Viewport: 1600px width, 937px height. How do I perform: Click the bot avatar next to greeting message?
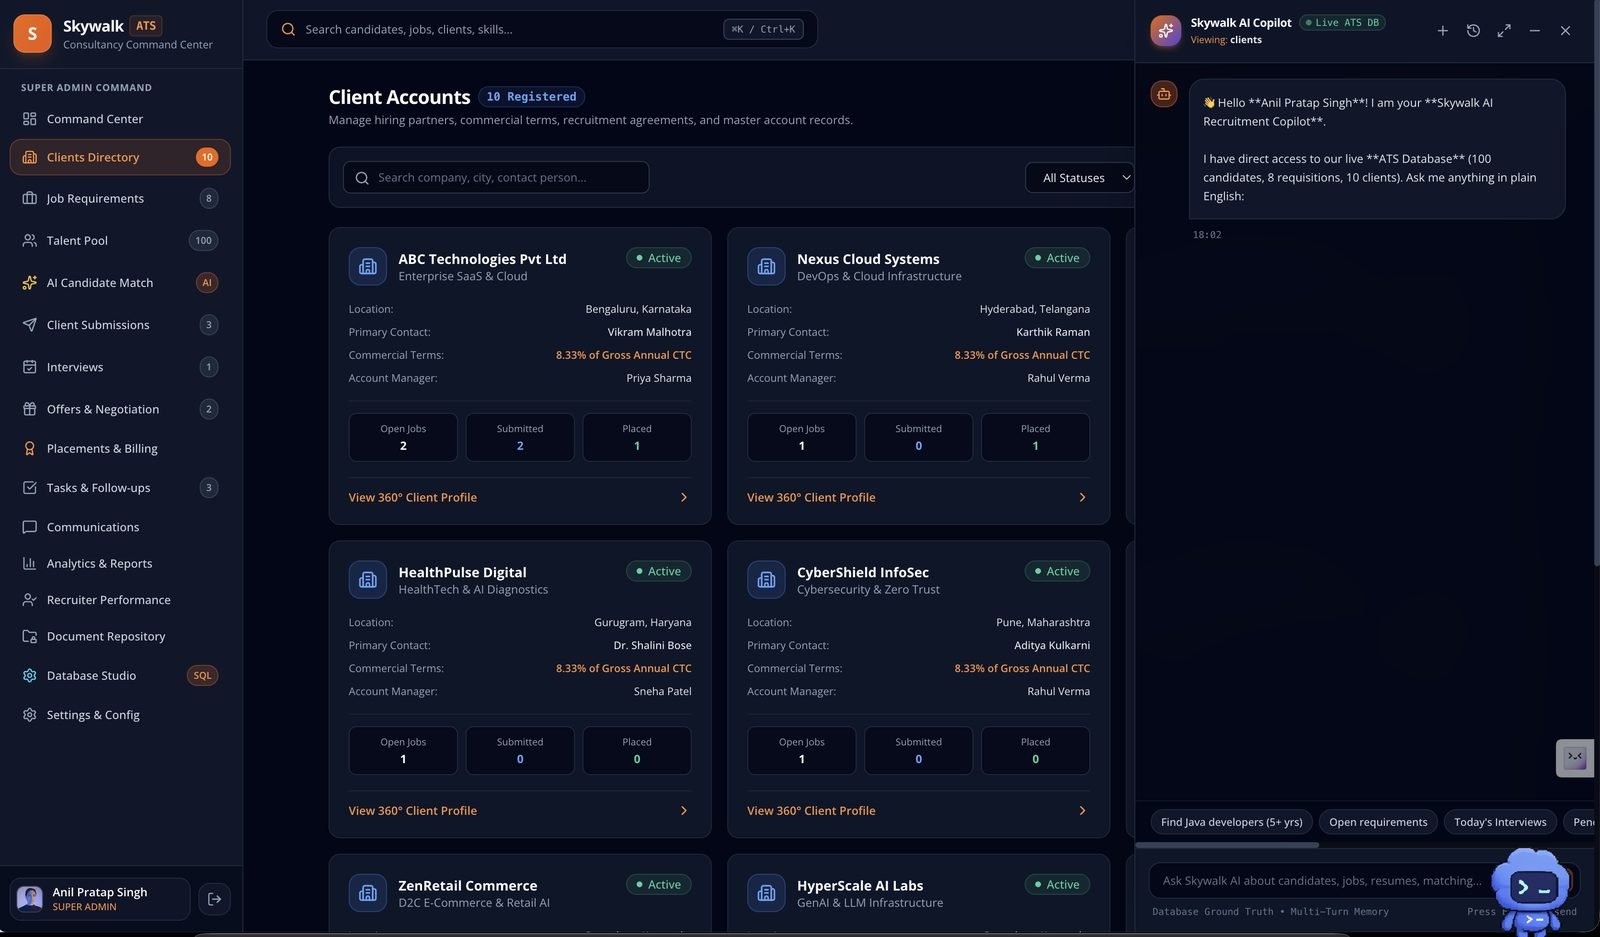click(1164, 94)
